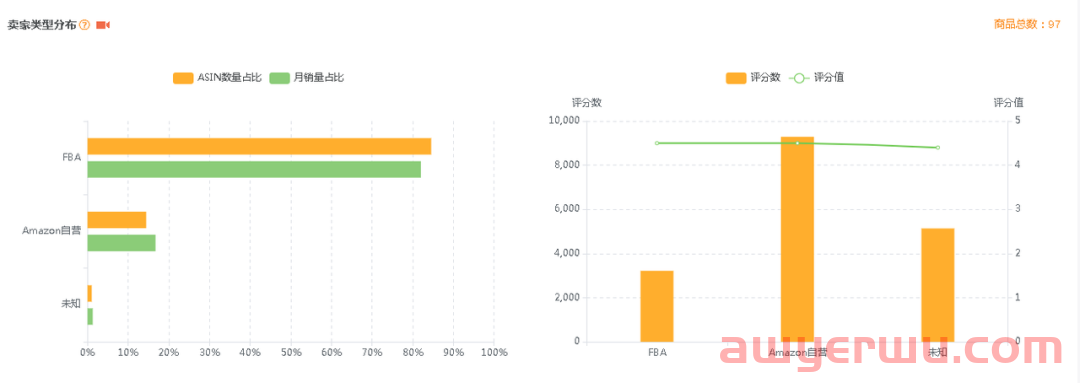Click the 未知 orange ASIN bar

click(90, 293)
